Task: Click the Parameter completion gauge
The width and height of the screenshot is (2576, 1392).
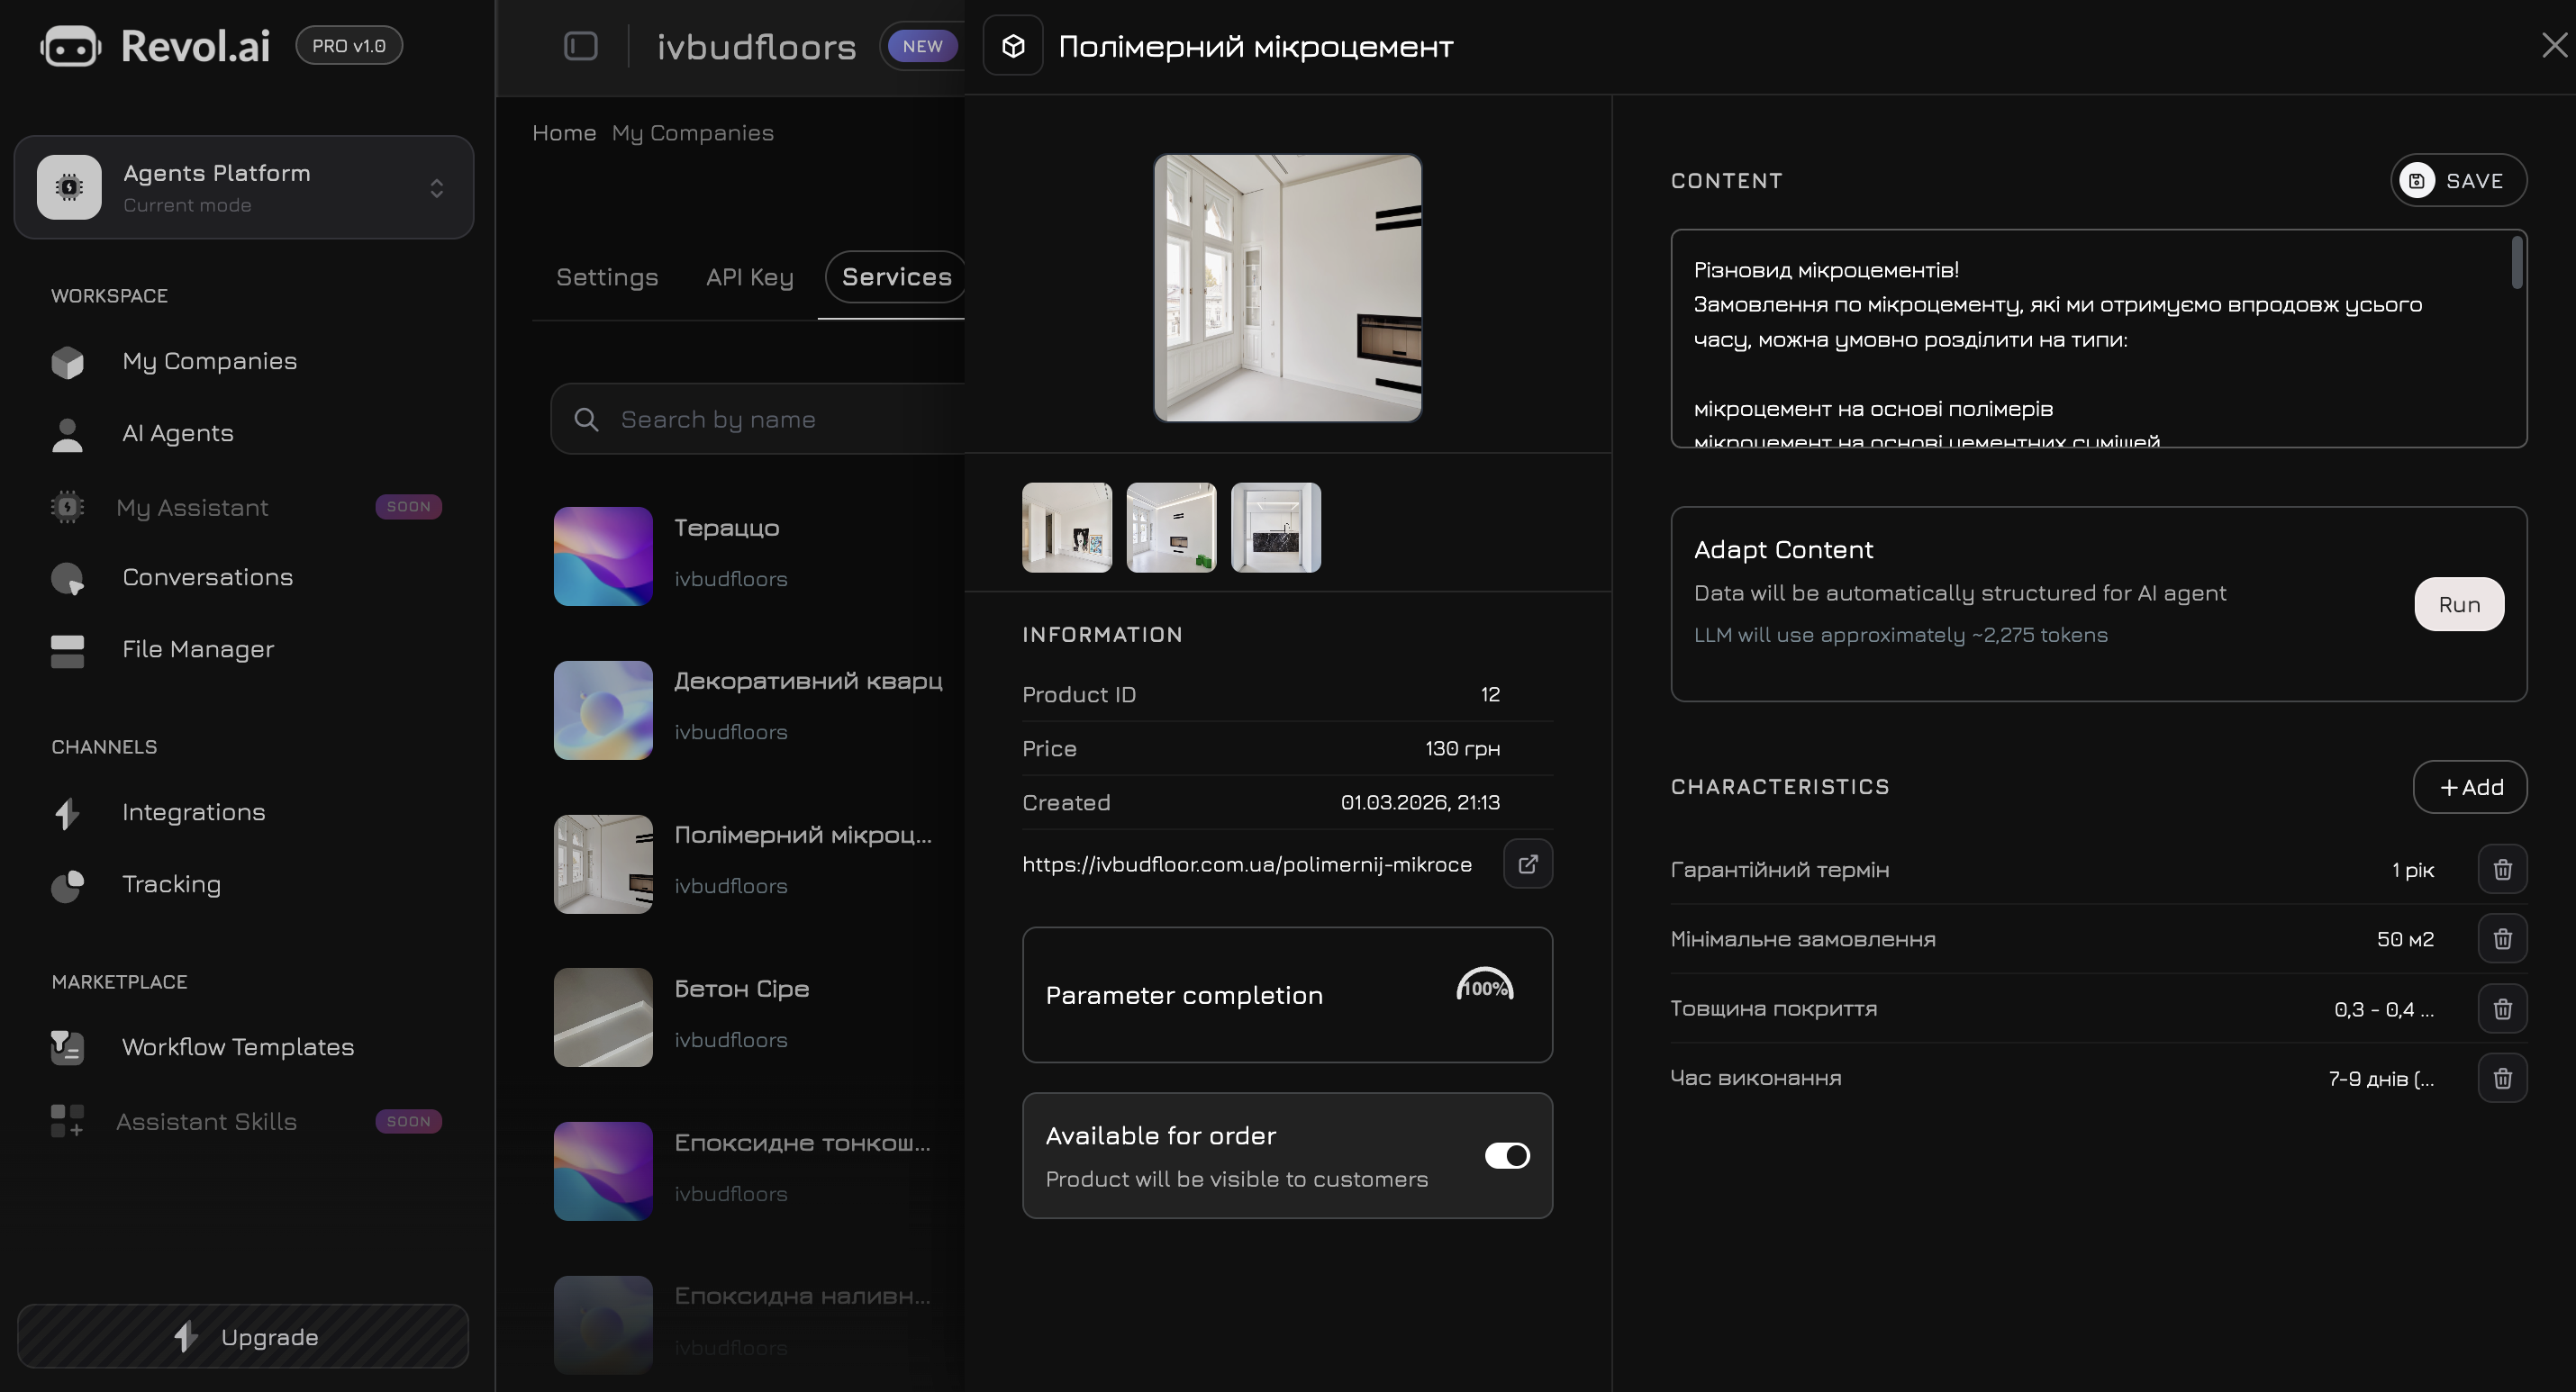Action: point(1485,988)
